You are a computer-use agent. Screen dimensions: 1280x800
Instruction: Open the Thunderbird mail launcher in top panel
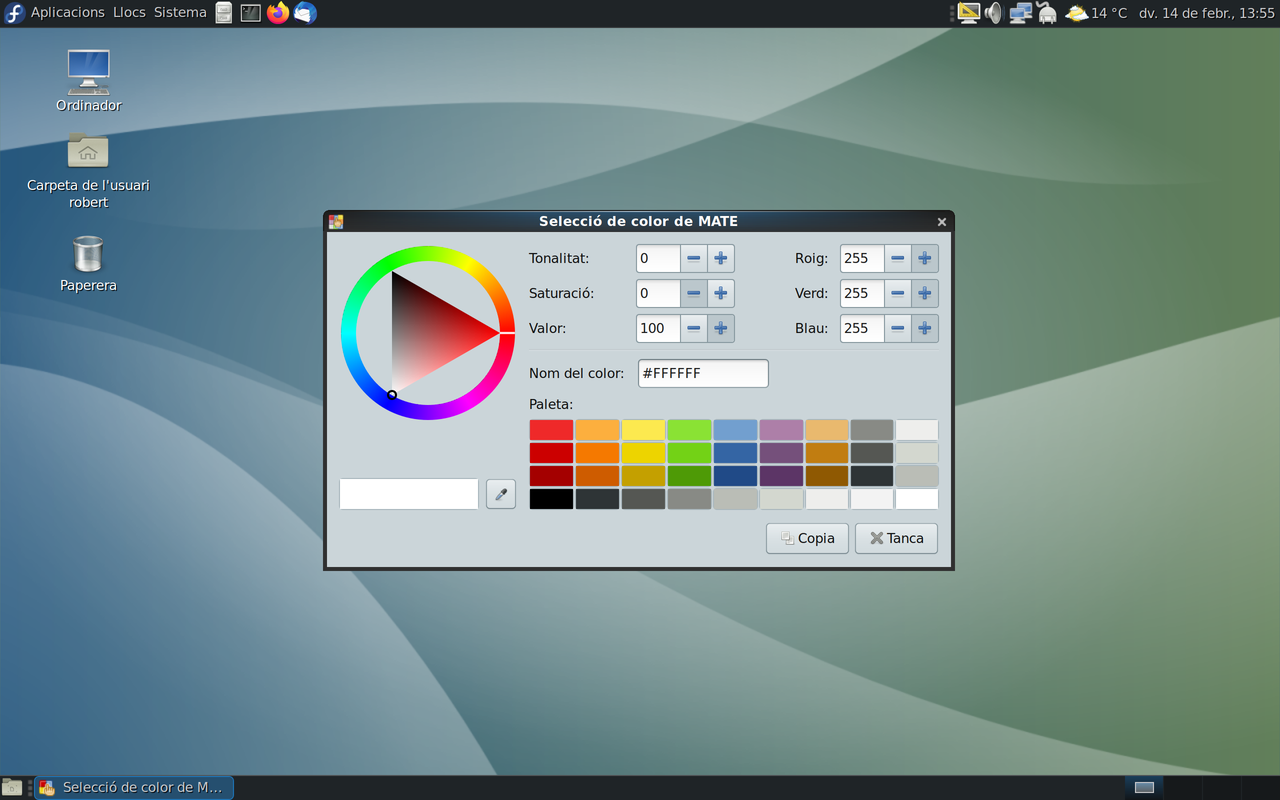(x=305, y=13)
